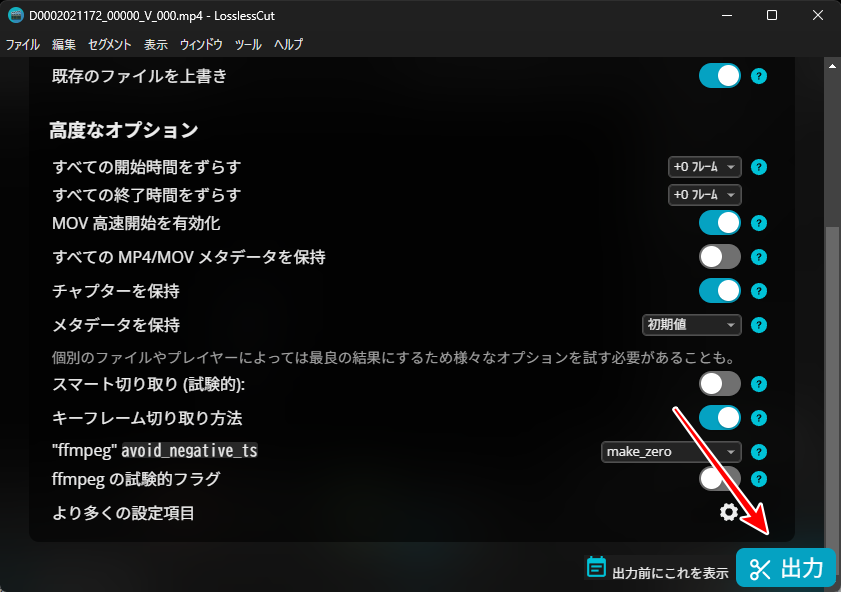Click the 出力 export button
This screenshot has height=592, width=841.
click(786, 567)
